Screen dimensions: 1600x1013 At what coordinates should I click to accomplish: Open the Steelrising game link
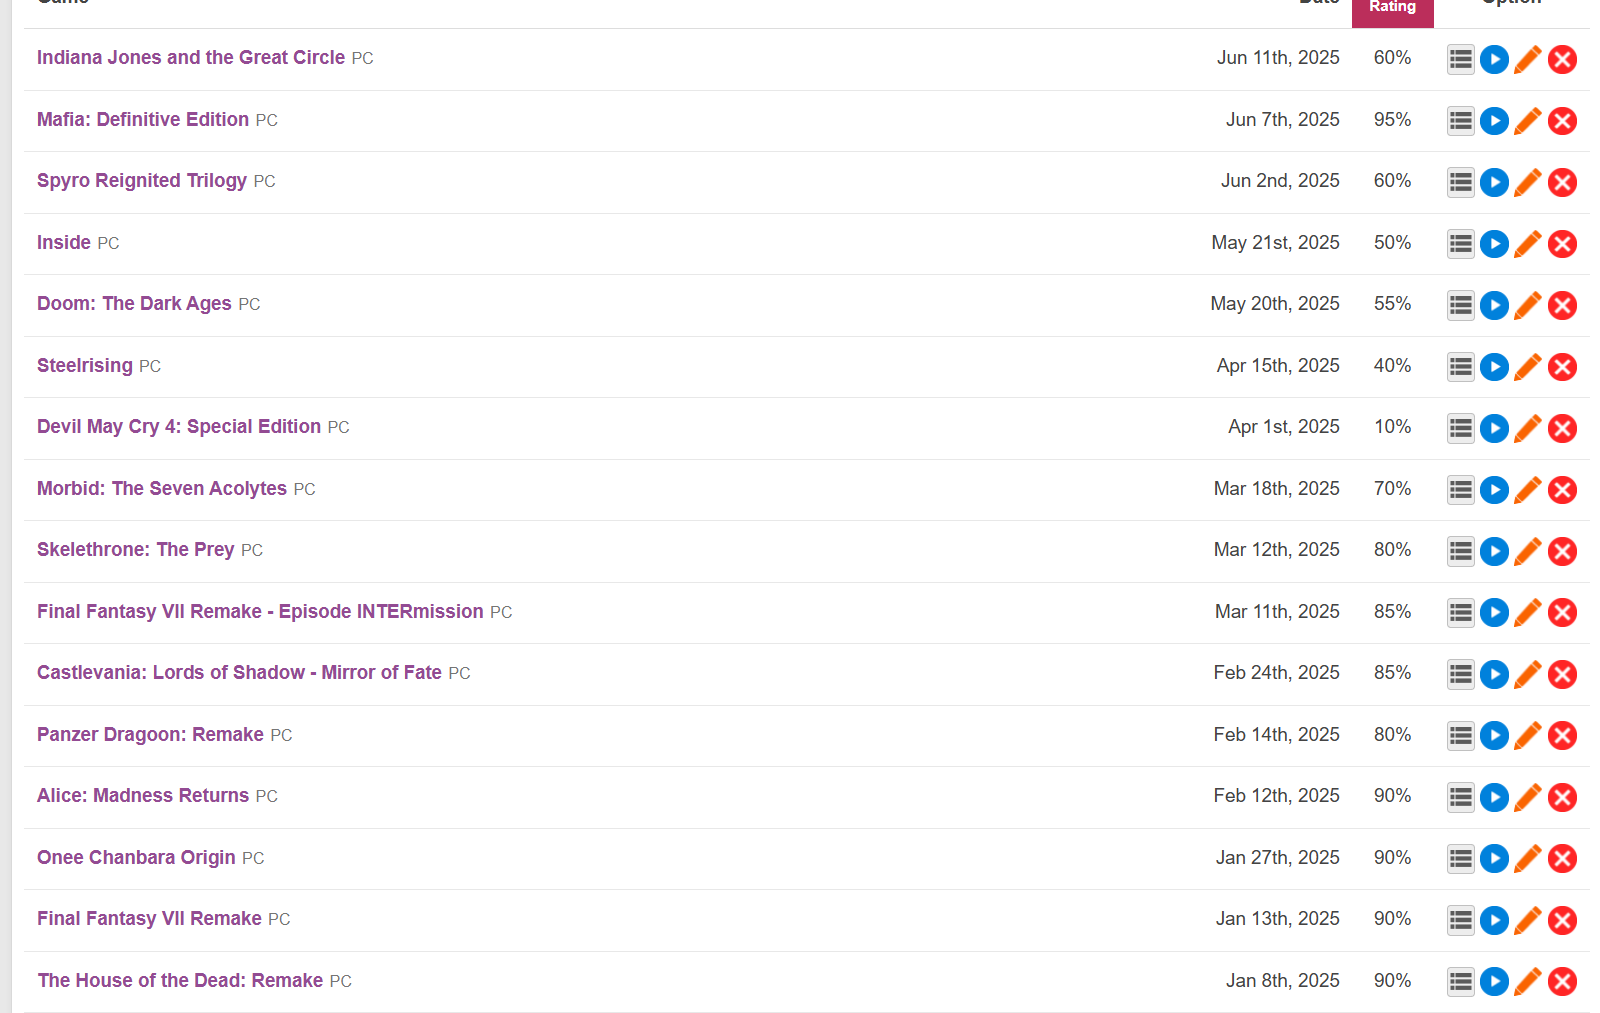click(85, 366)
